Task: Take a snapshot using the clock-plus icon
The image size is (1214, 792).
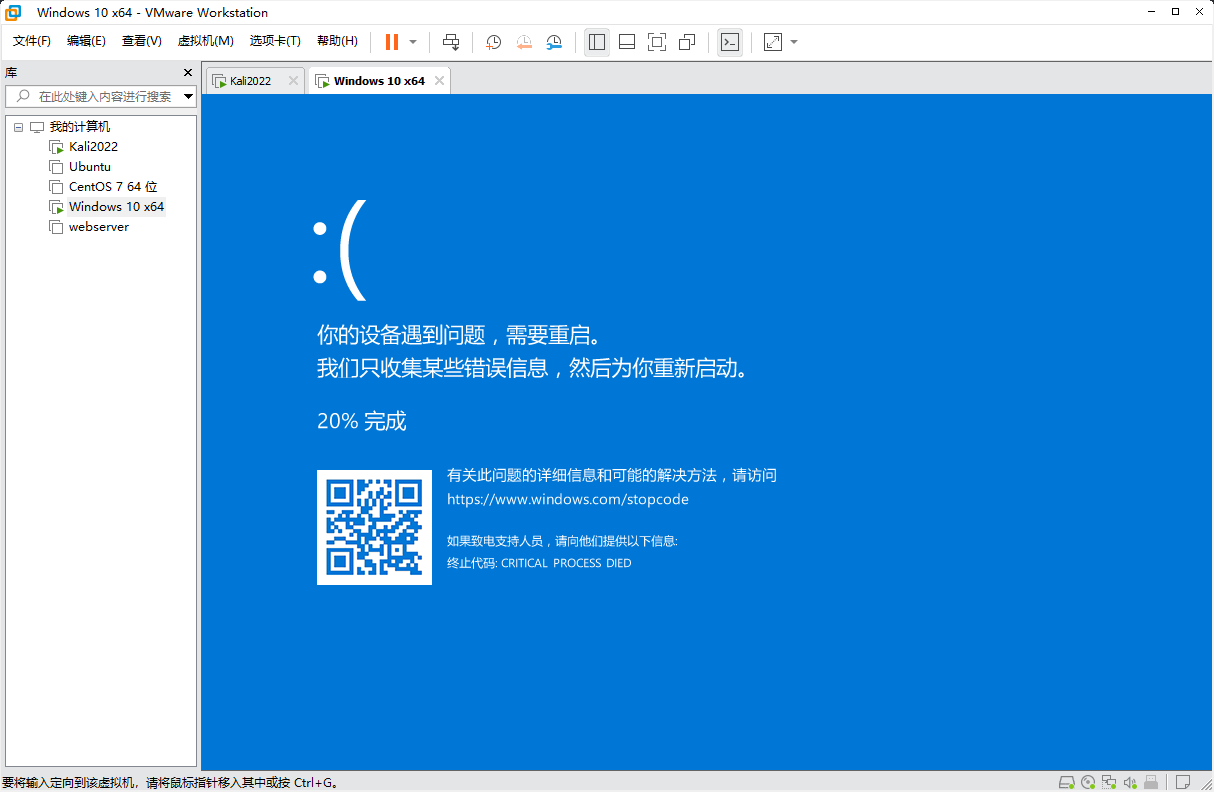Action: click(493, 42)
